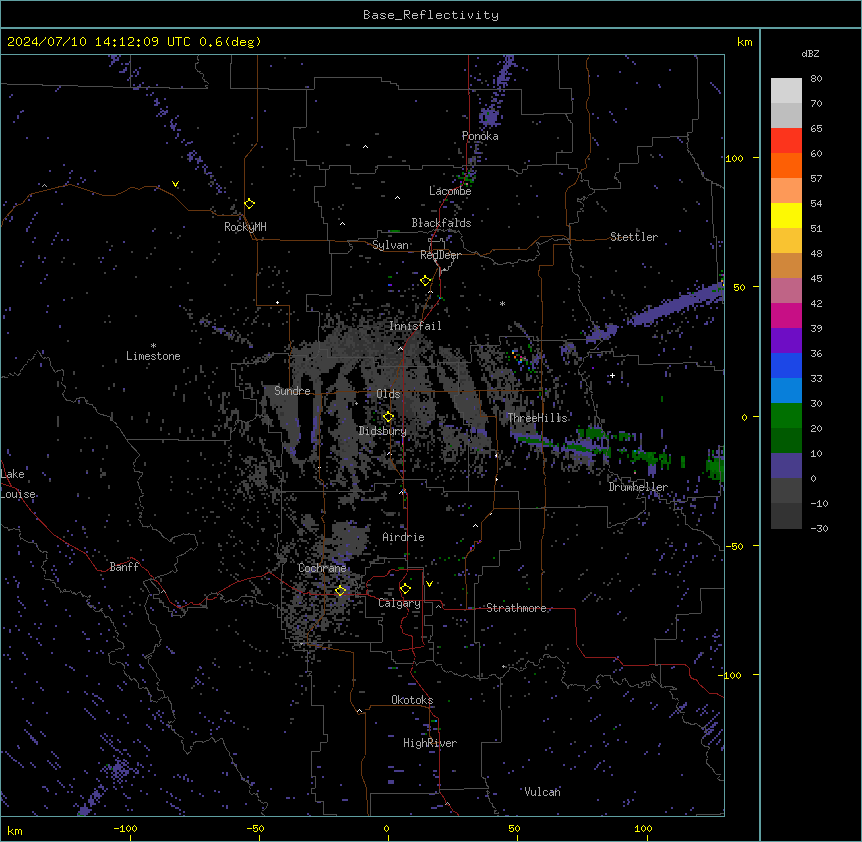Click the dBZ legend heading
Image resolution: width=862 pixels, height=842 pixels.
tap(810, 53)
